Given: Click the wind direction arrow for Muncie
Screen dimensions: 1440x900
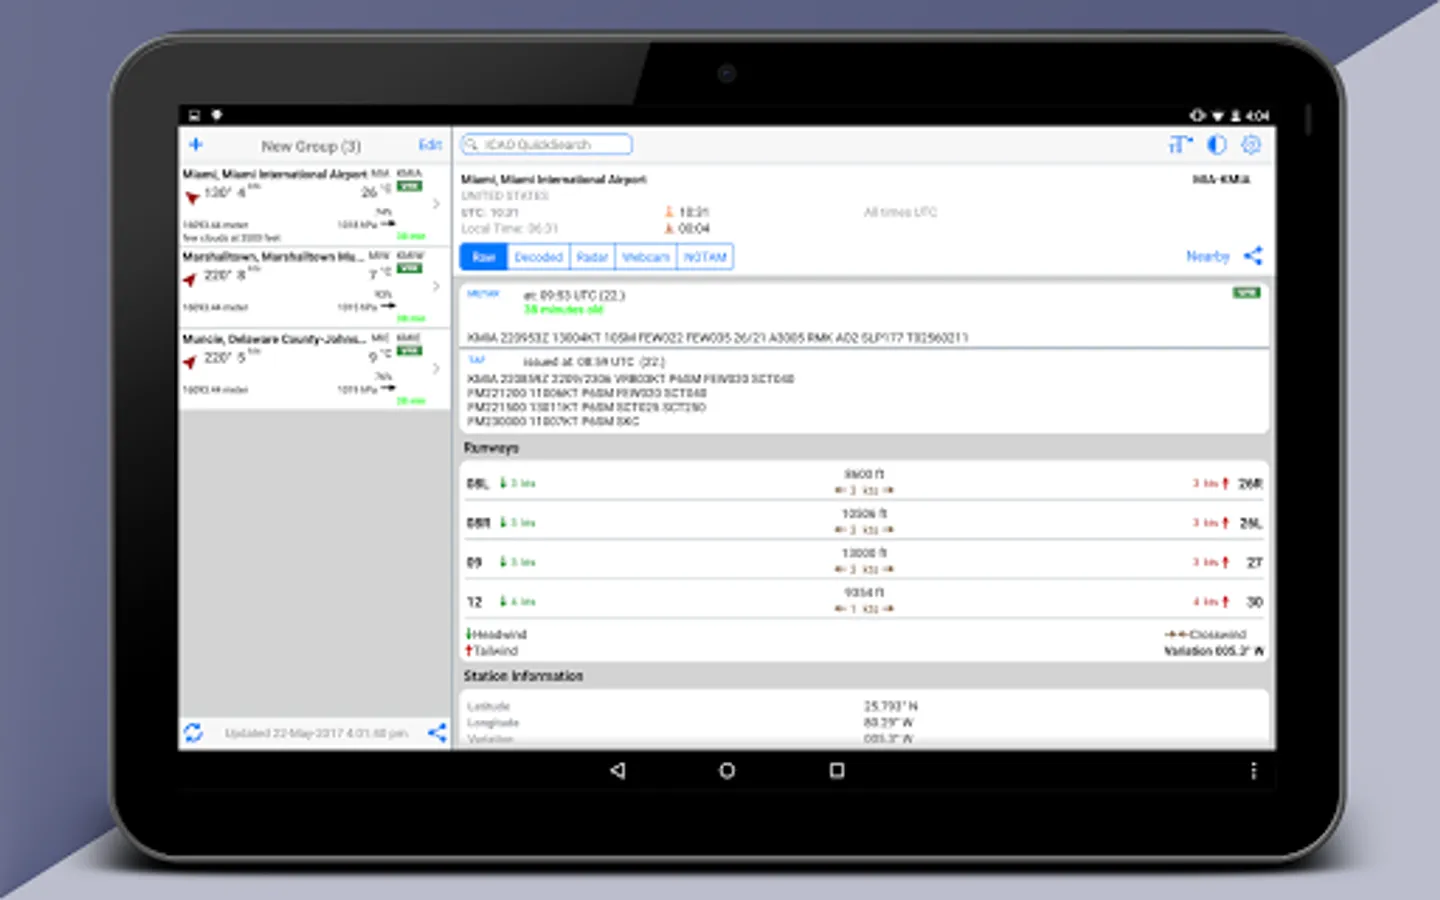Looking at the screenshot, I should coord(190,361).
